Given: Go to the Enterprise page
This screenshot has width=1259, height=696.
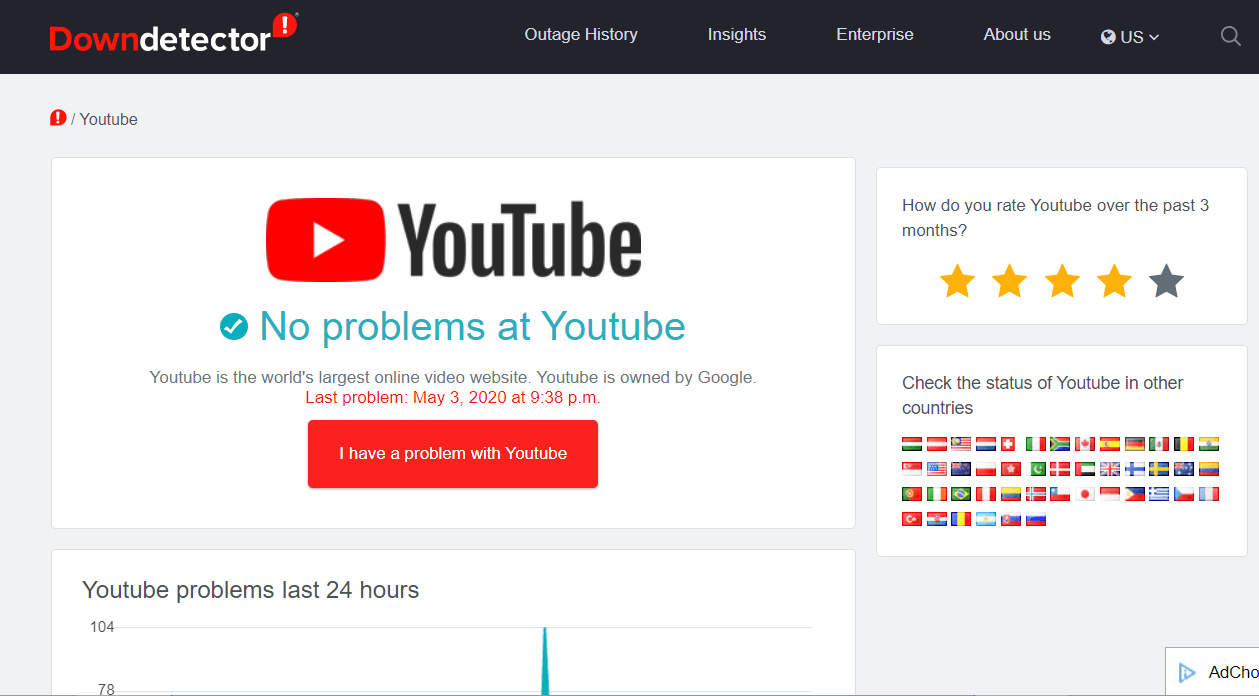Looking at the screenshot, I should point(875,34).
